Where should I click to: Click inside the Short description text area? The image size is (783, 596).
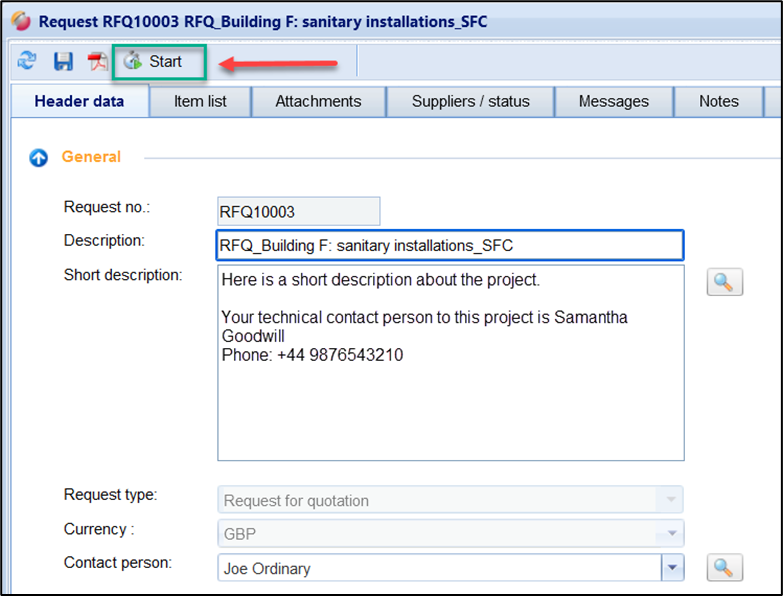[x=449, y=400]
